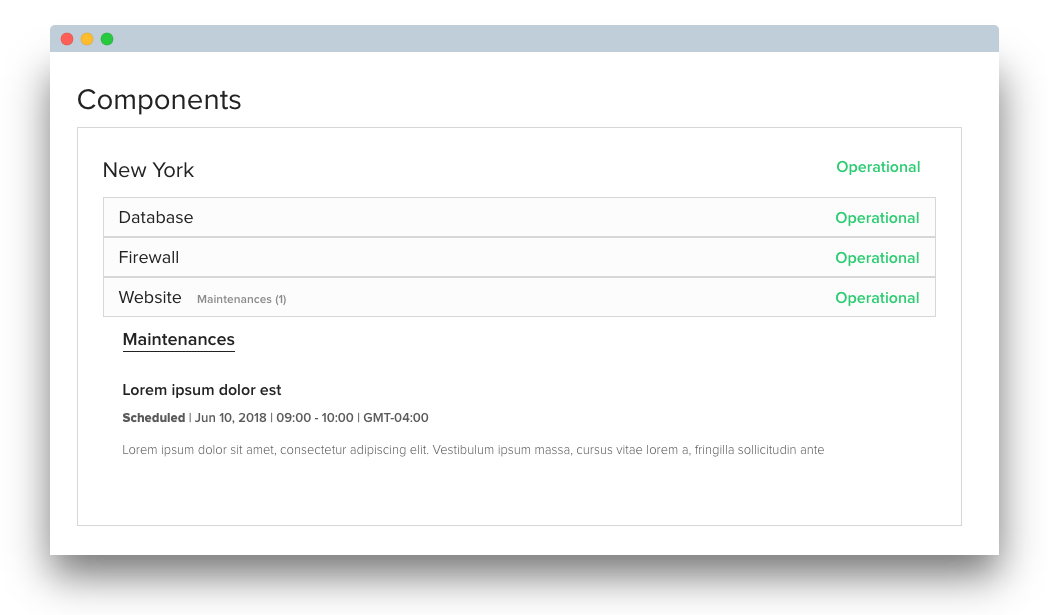Click Database's Operational status
Image resolution: width=1048 pixels, height=615 pixels.
[x=877, y=218]
